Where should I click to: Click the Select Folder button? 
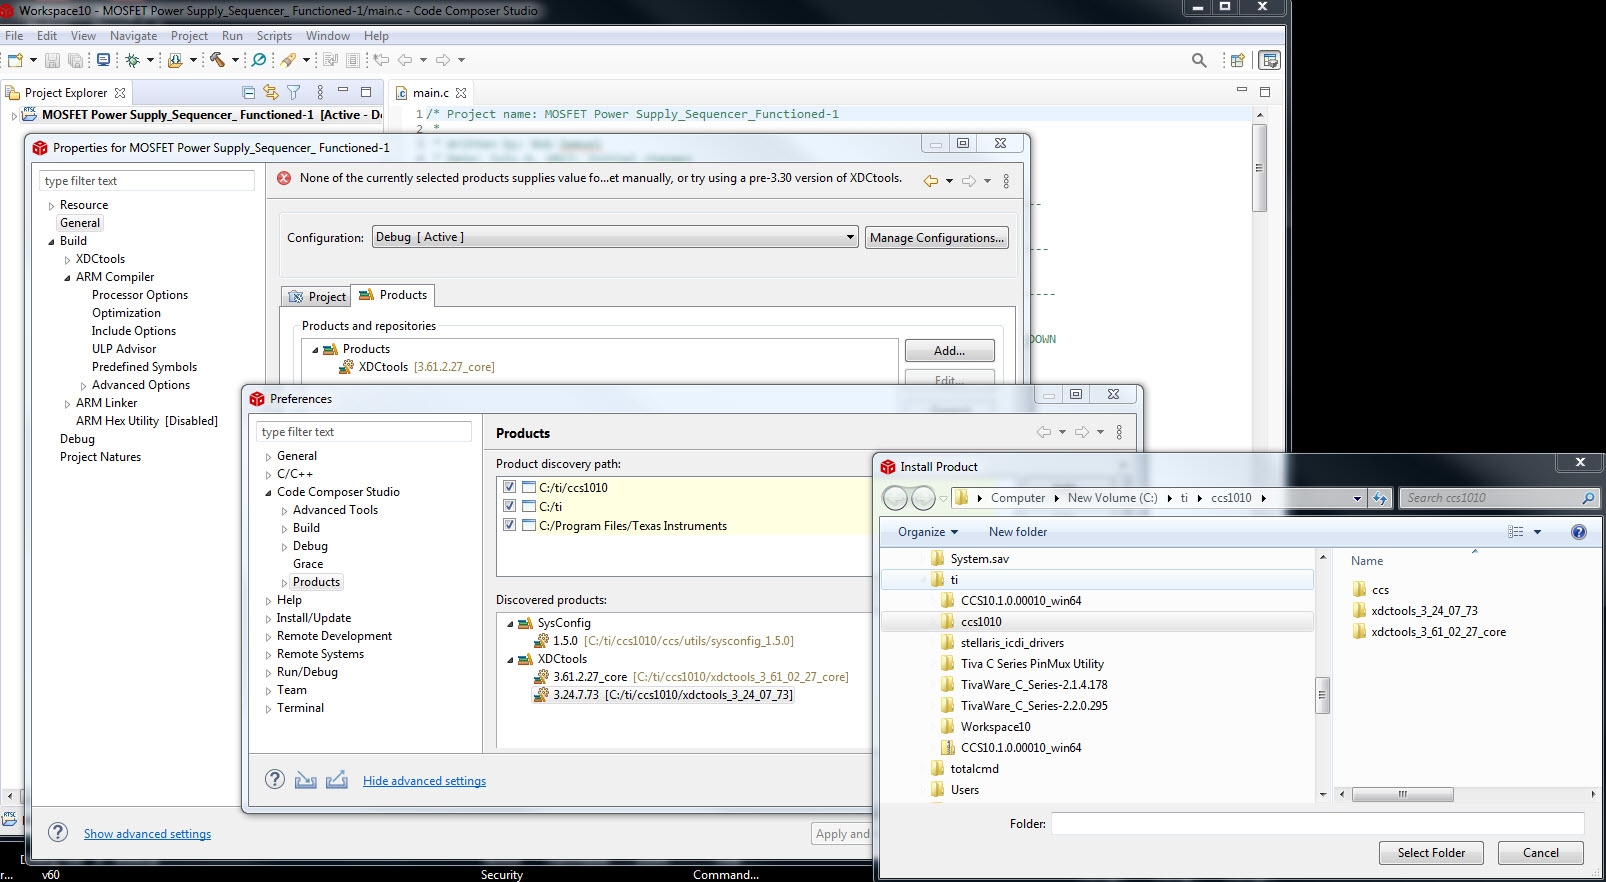(1431, 852)
